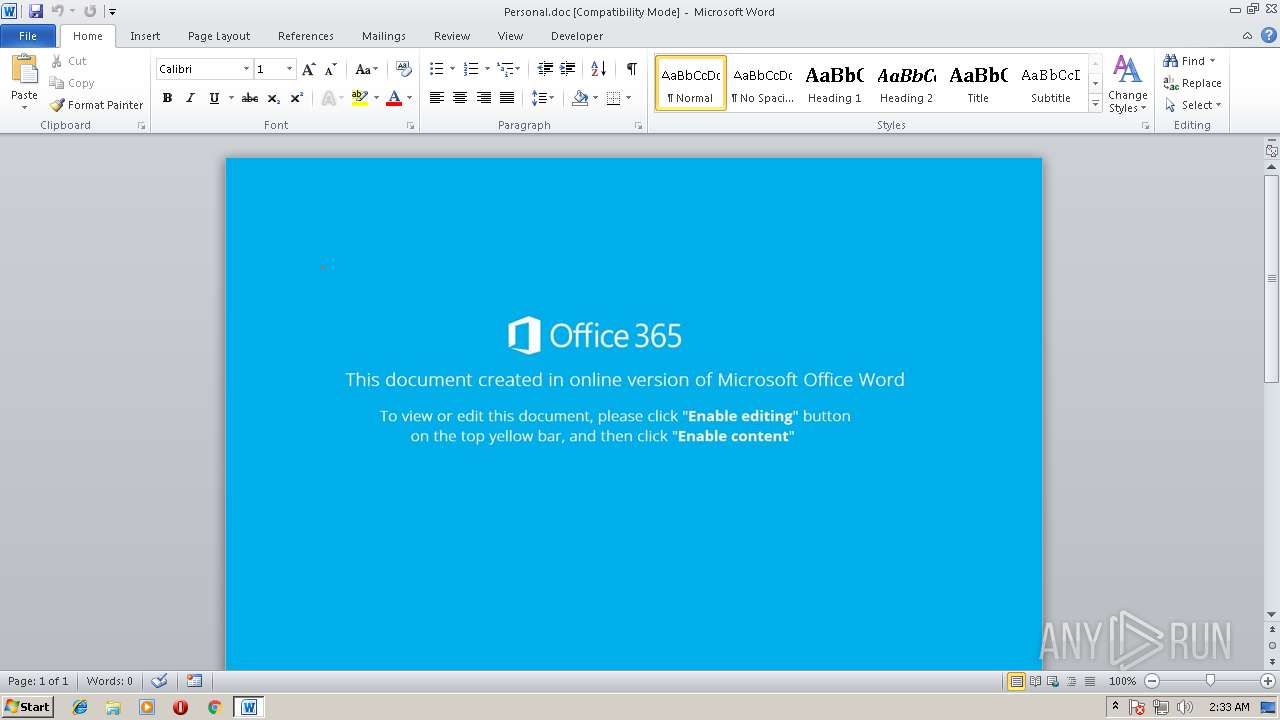Click the Cut scissors command
The image size is (1280, 720).
68,61
